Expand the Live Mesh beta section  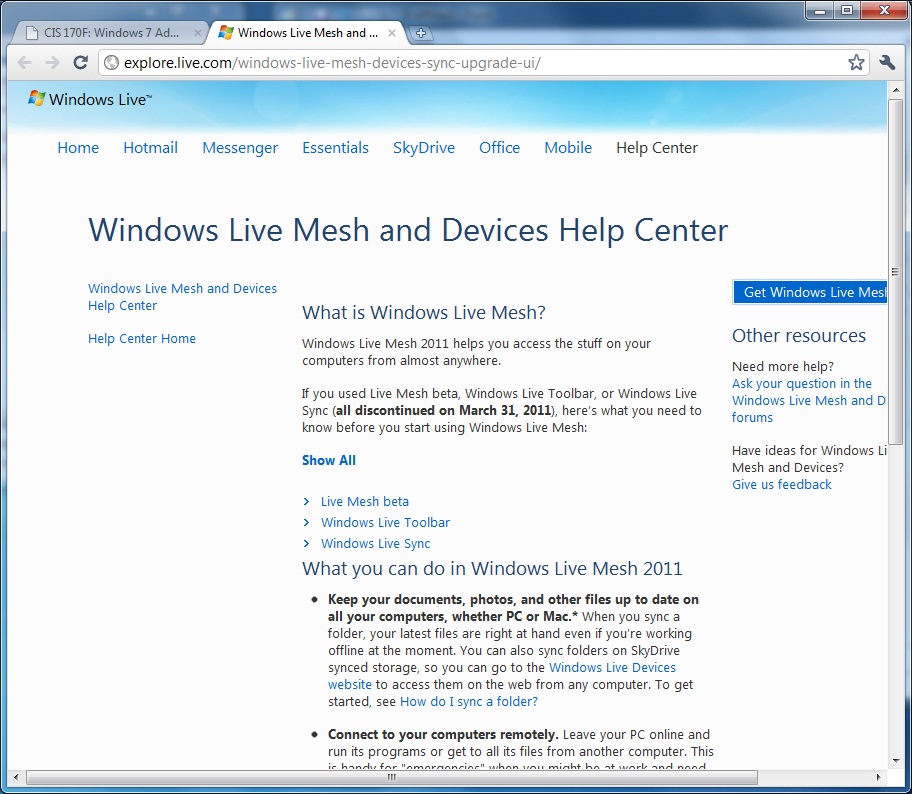pos(365,501)
